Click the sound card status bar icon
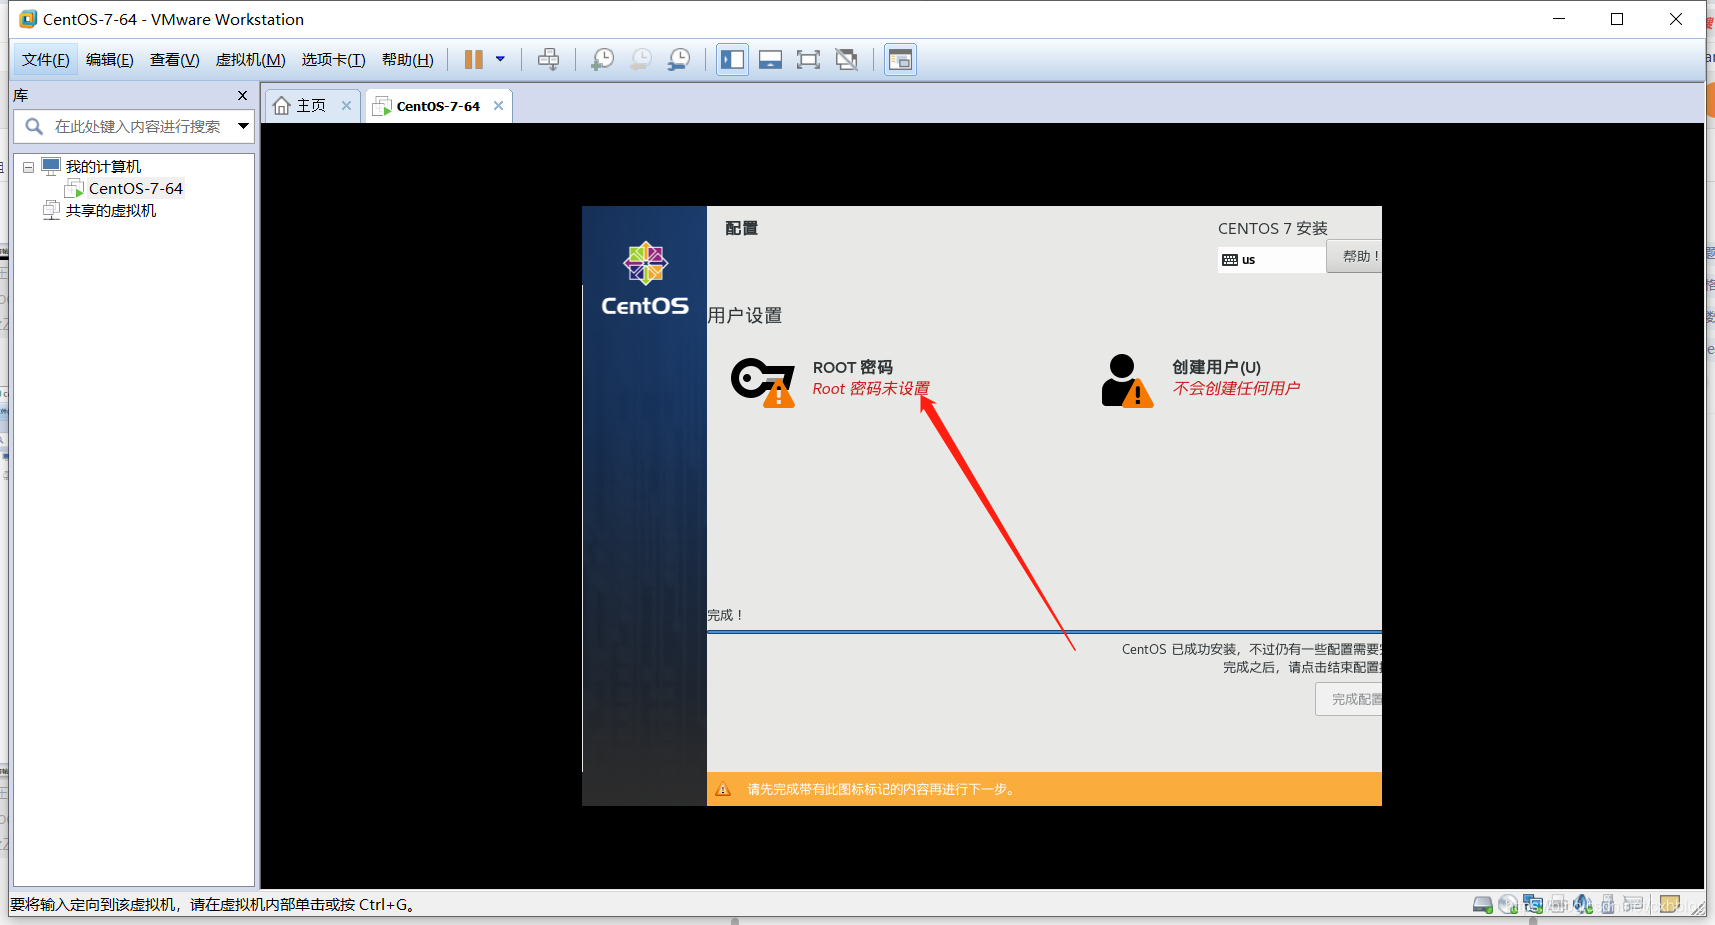Viewport: 1715px width, 925px height. [1582, 905]
